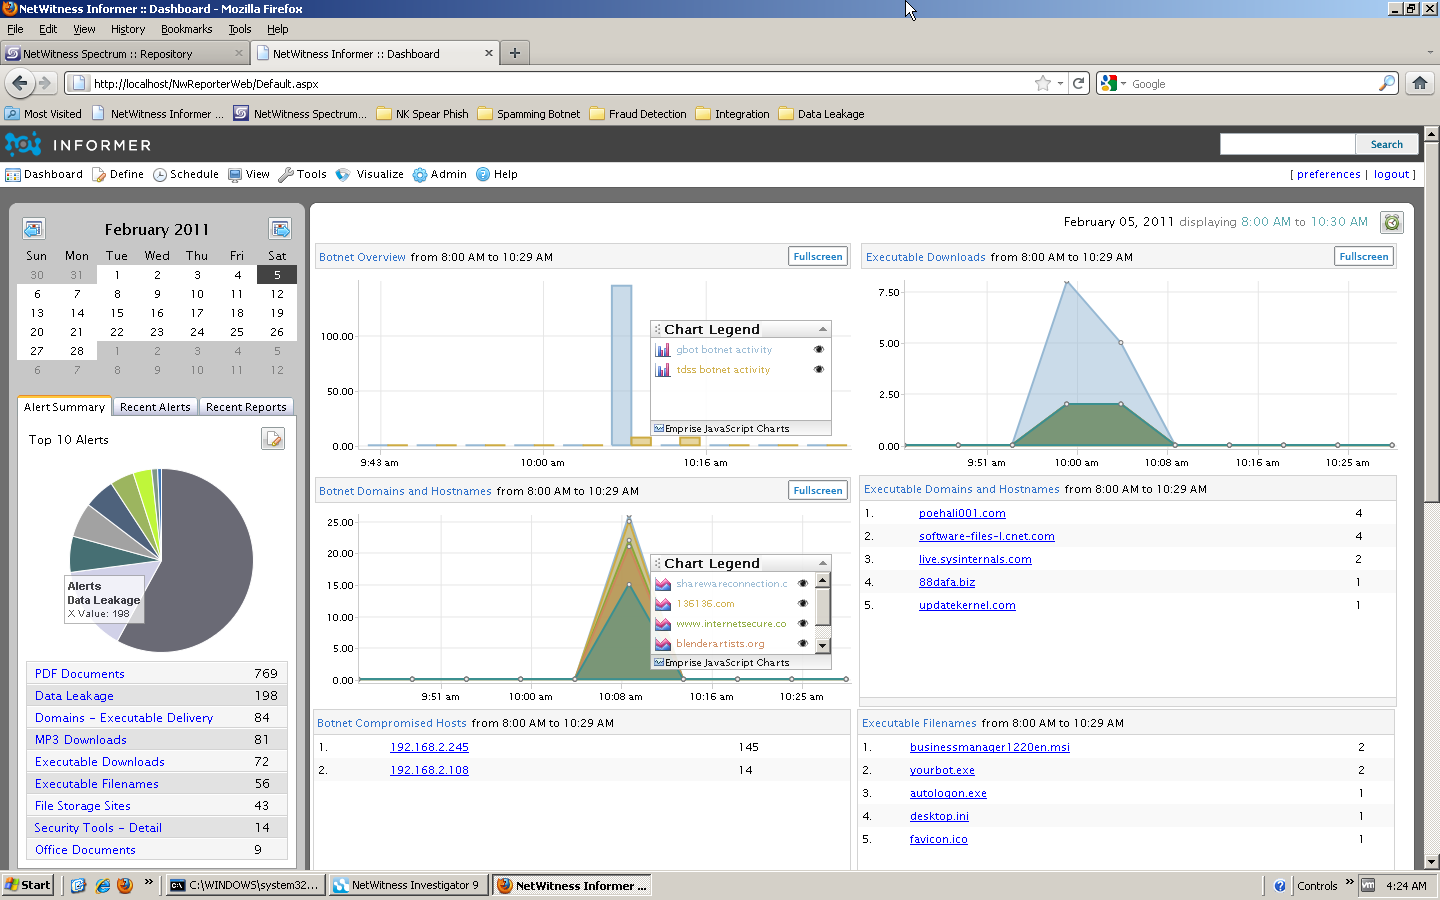Open the History menu
1440x900 pixels.
point(128,29)
